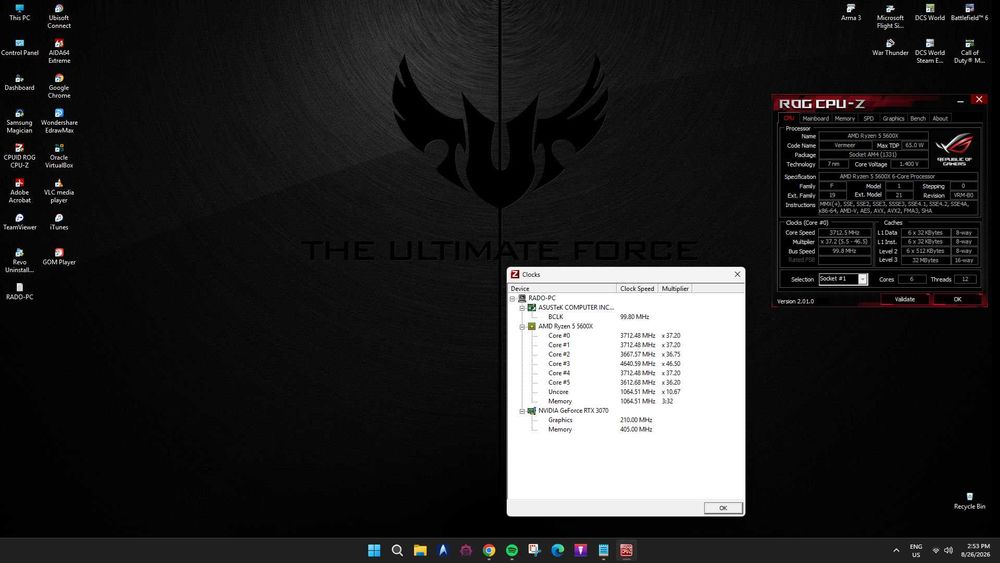This screenshot has height=563, width=1000.
Task: Click the Dashboard desktop icon
Action: 19,82
